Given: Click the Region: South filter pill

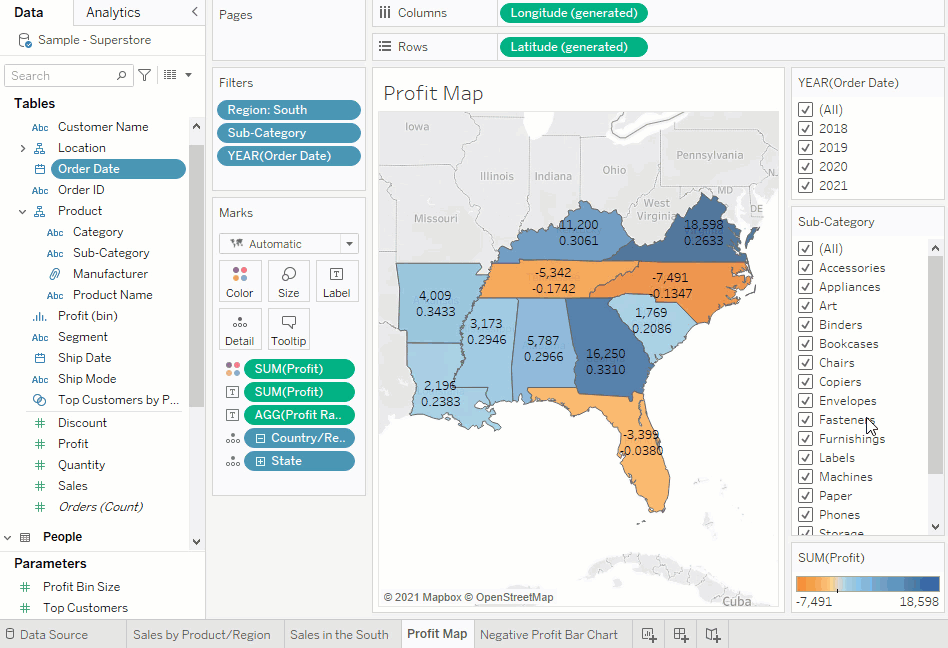Looking at the screenshot, I should [288, 110].
